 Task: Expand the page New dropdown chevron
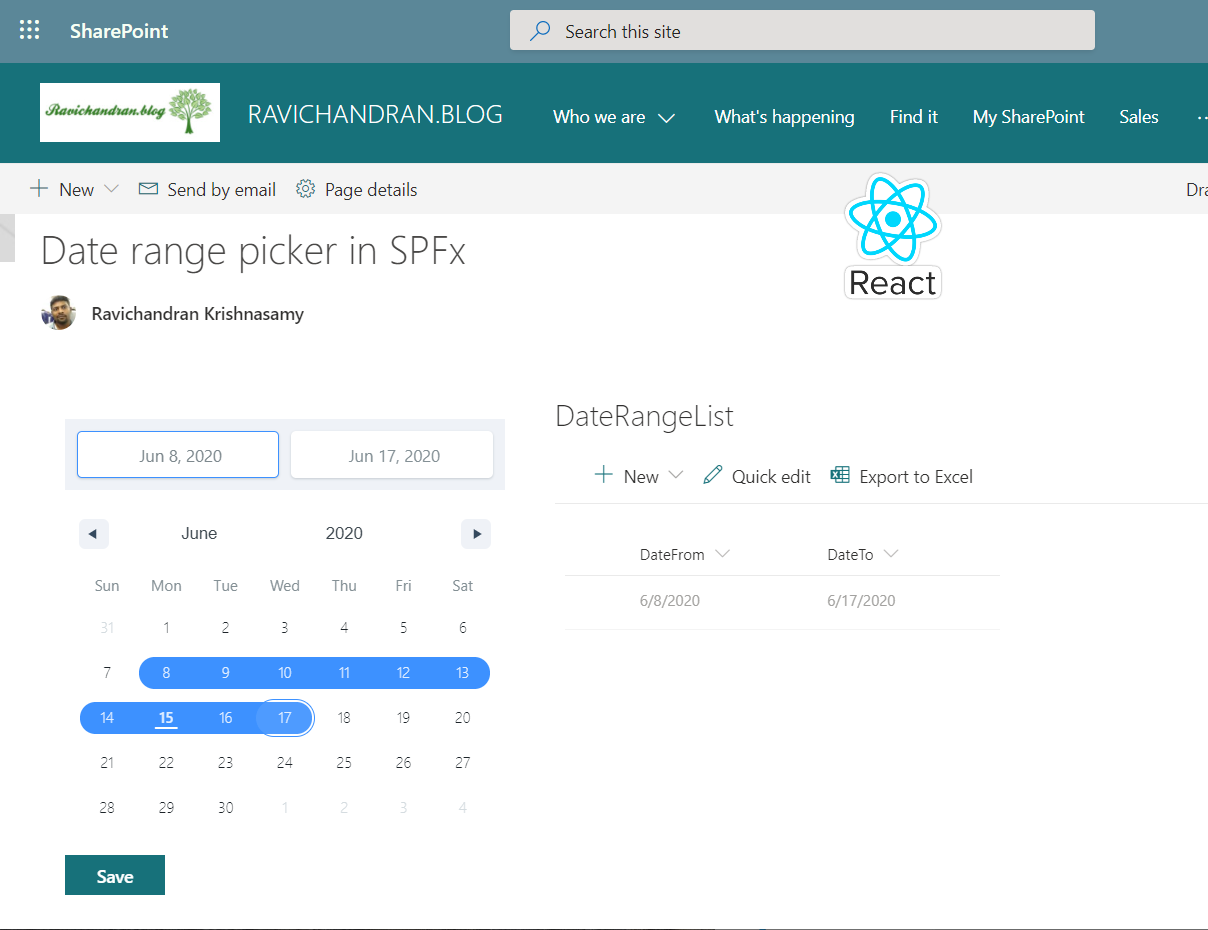(x=111, y=189)
